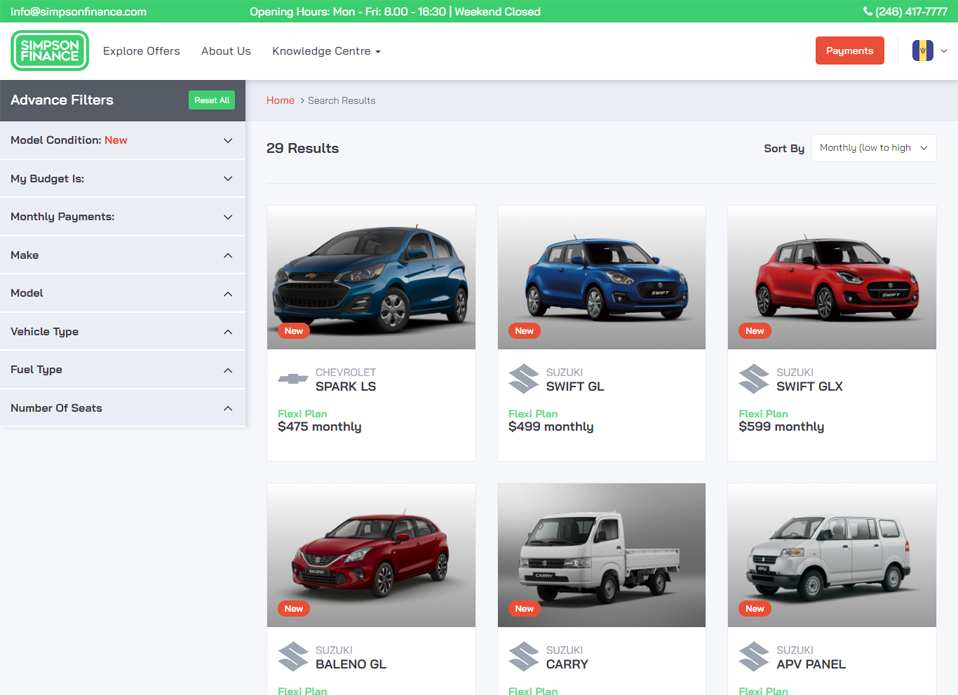Image resolution: width=958 pixels, height=695 pixels.
Task: Click the APV PANEL model title
Action: [811, 664]
